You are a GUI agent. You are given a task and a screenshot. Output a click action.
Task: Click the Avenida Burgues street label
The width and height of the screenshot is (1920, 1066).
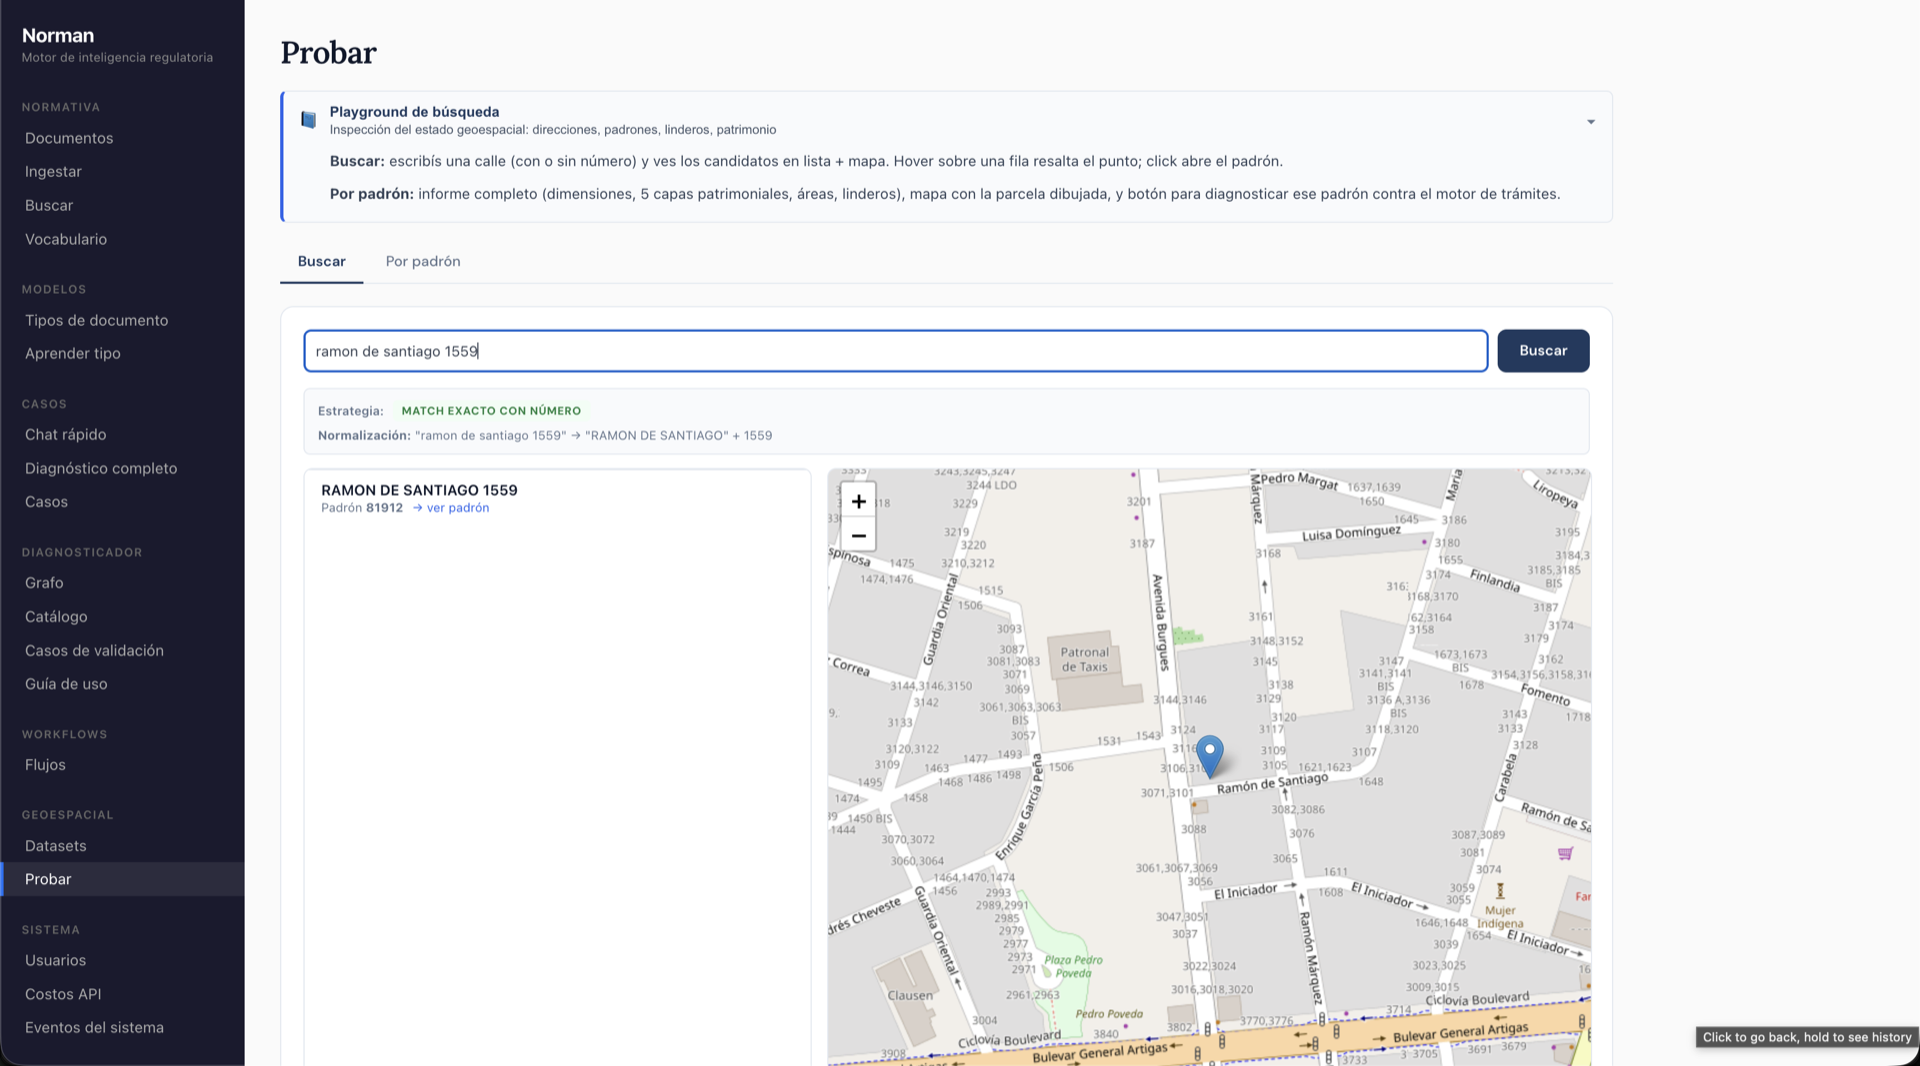coord(1161,622)
